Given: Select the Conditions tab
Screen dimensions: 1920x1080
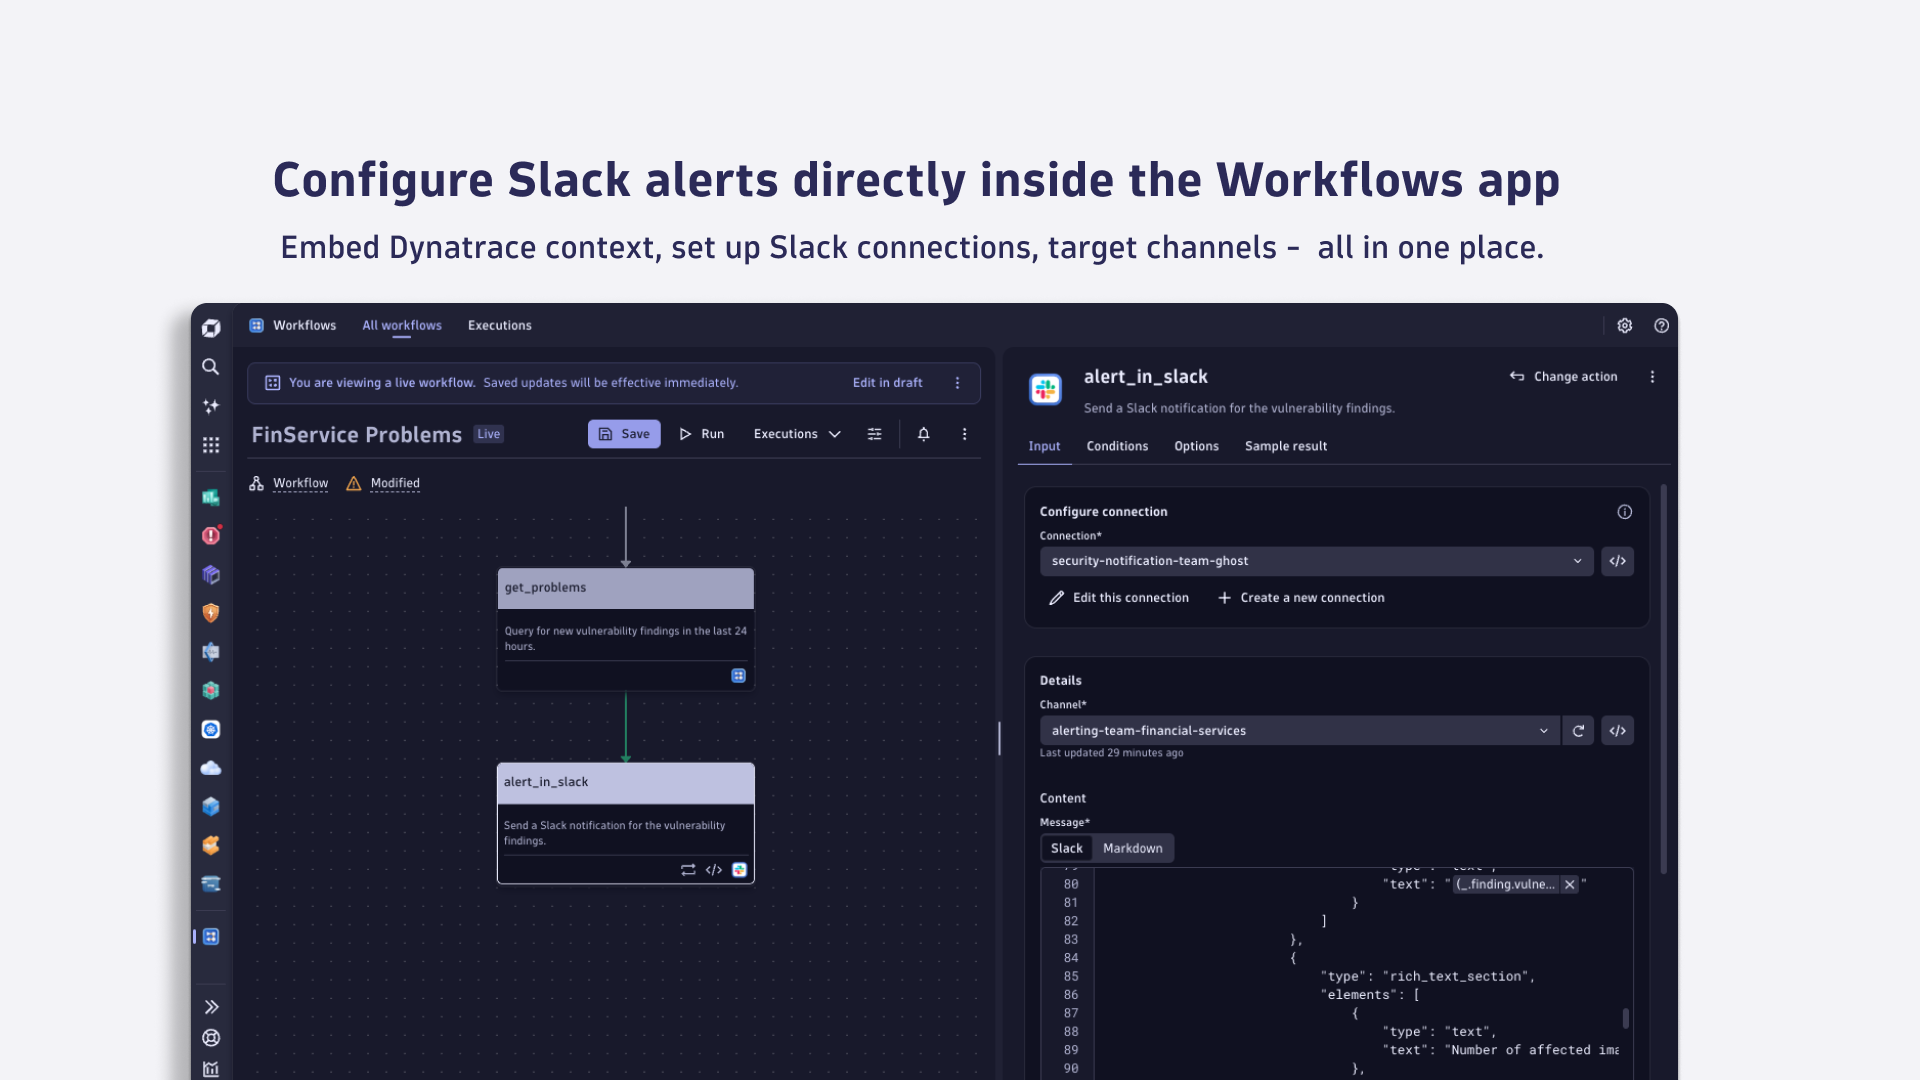Looking at the screenshot, I should (x=1117, y=447).
